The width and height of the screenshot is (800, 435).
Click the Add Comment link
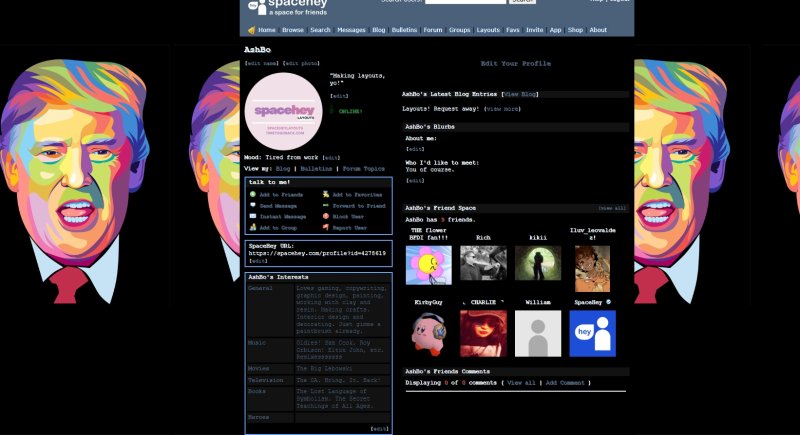coord(566,382)
